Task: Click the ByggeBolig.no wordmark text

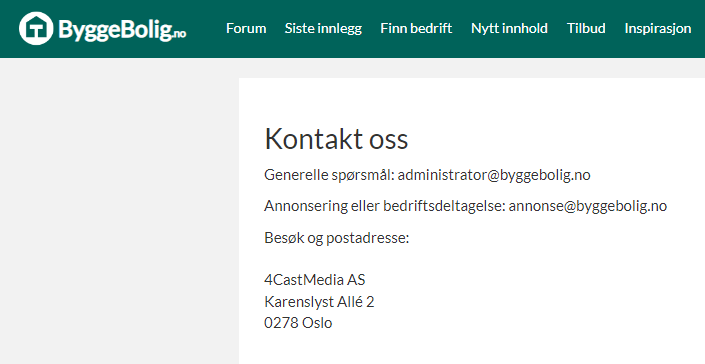Action: pyautogui.click(x=122, y=30)
